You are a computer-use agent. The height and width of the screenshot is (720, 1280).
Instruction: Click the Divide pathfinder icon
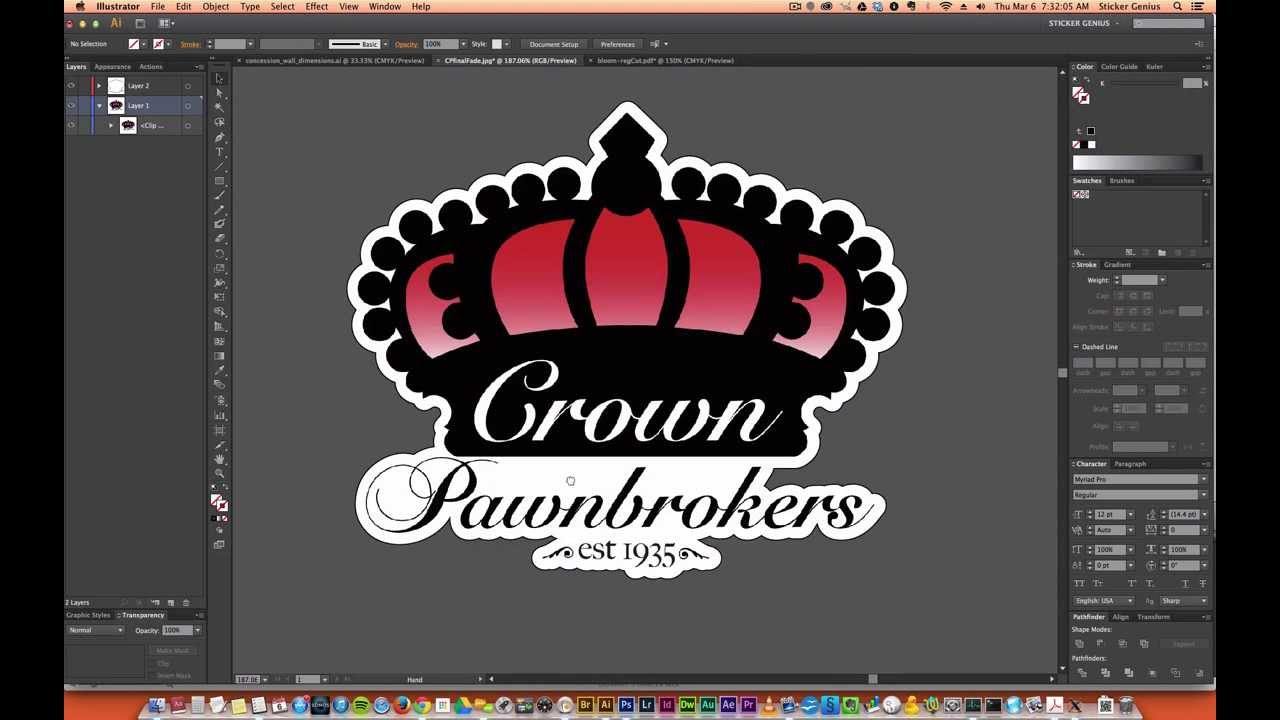[1081, 673]
